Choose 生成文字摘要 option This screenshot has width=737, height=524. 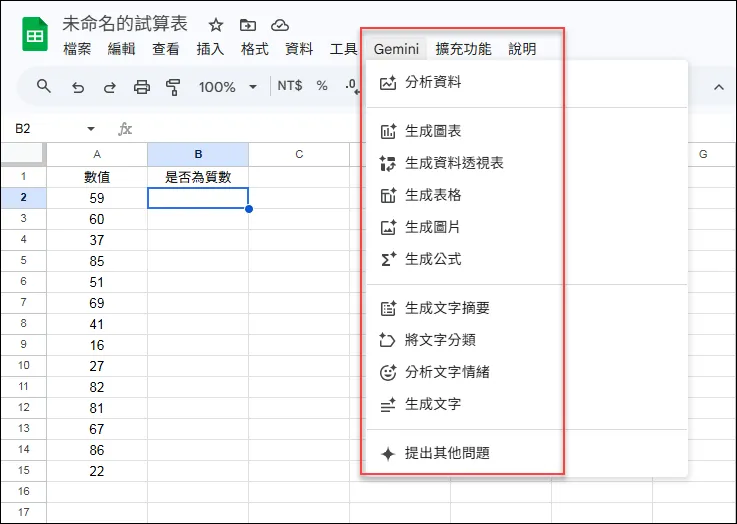click(526, 308)
